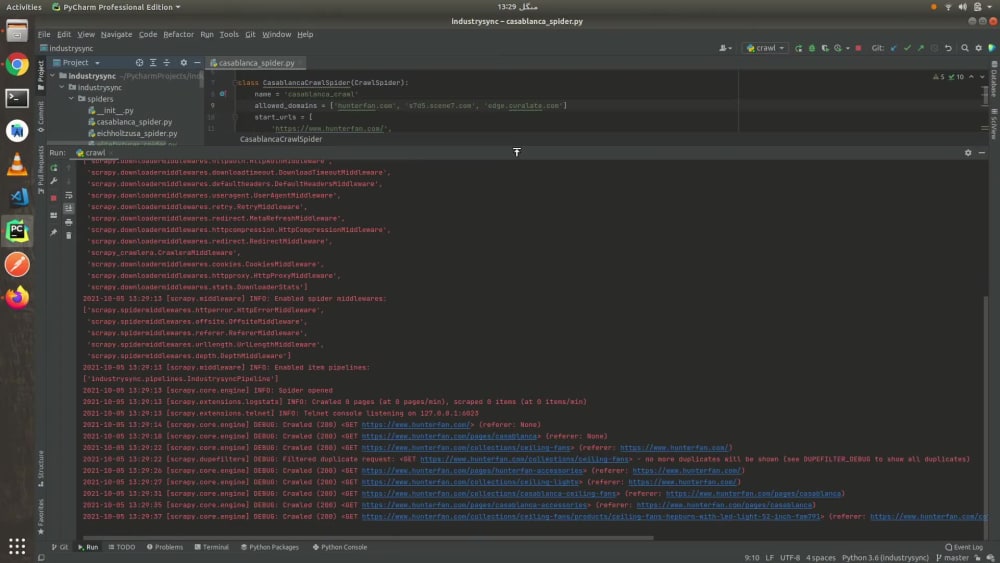Screen dimensions: 1000x563
Task: Open the Event Log button
Action: pos(964,547)
